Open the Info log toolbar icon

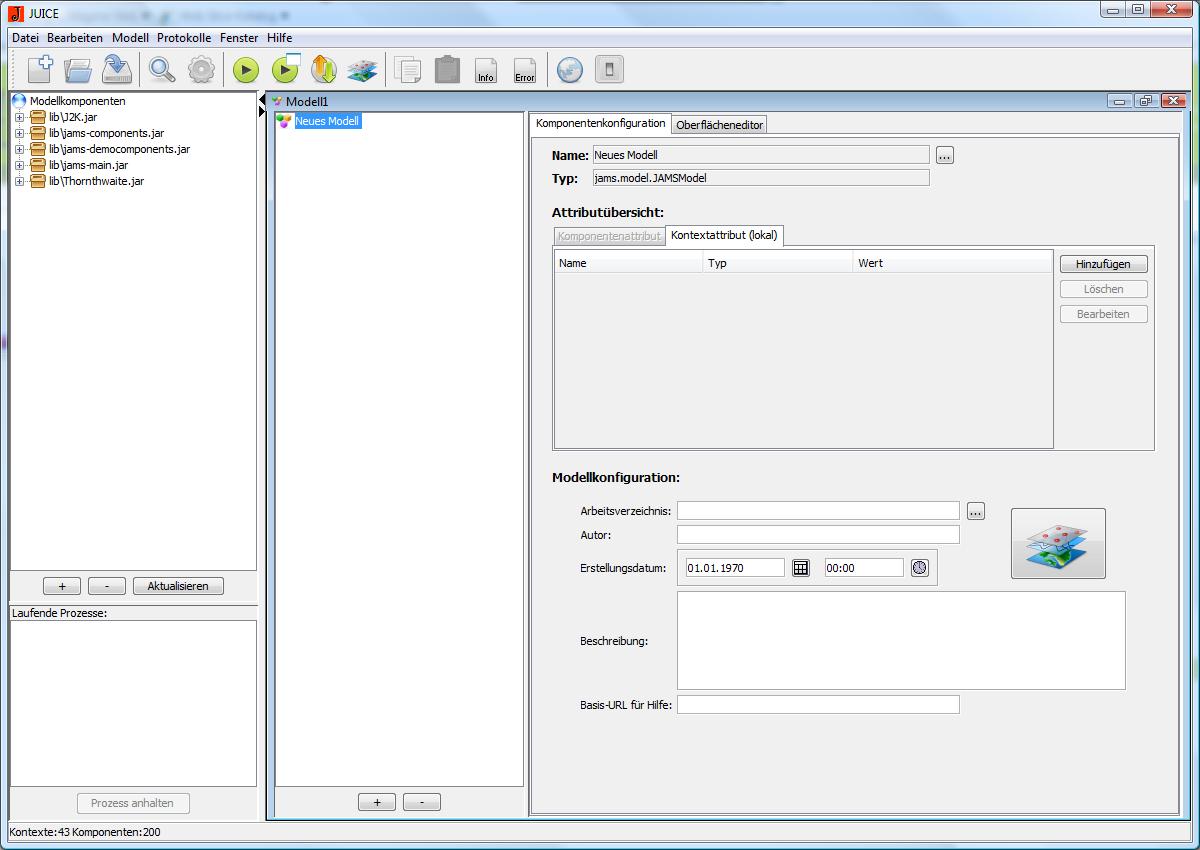click(x=486, y=70)
